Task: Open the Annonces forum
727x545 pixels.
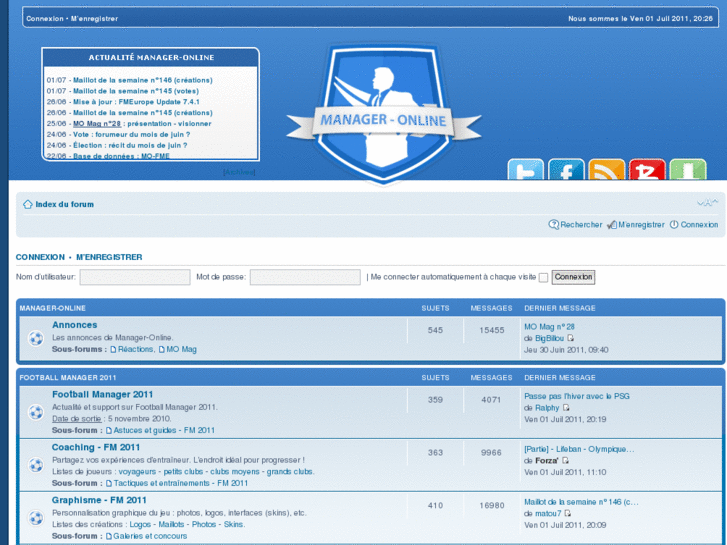Action: pos(75,325)
